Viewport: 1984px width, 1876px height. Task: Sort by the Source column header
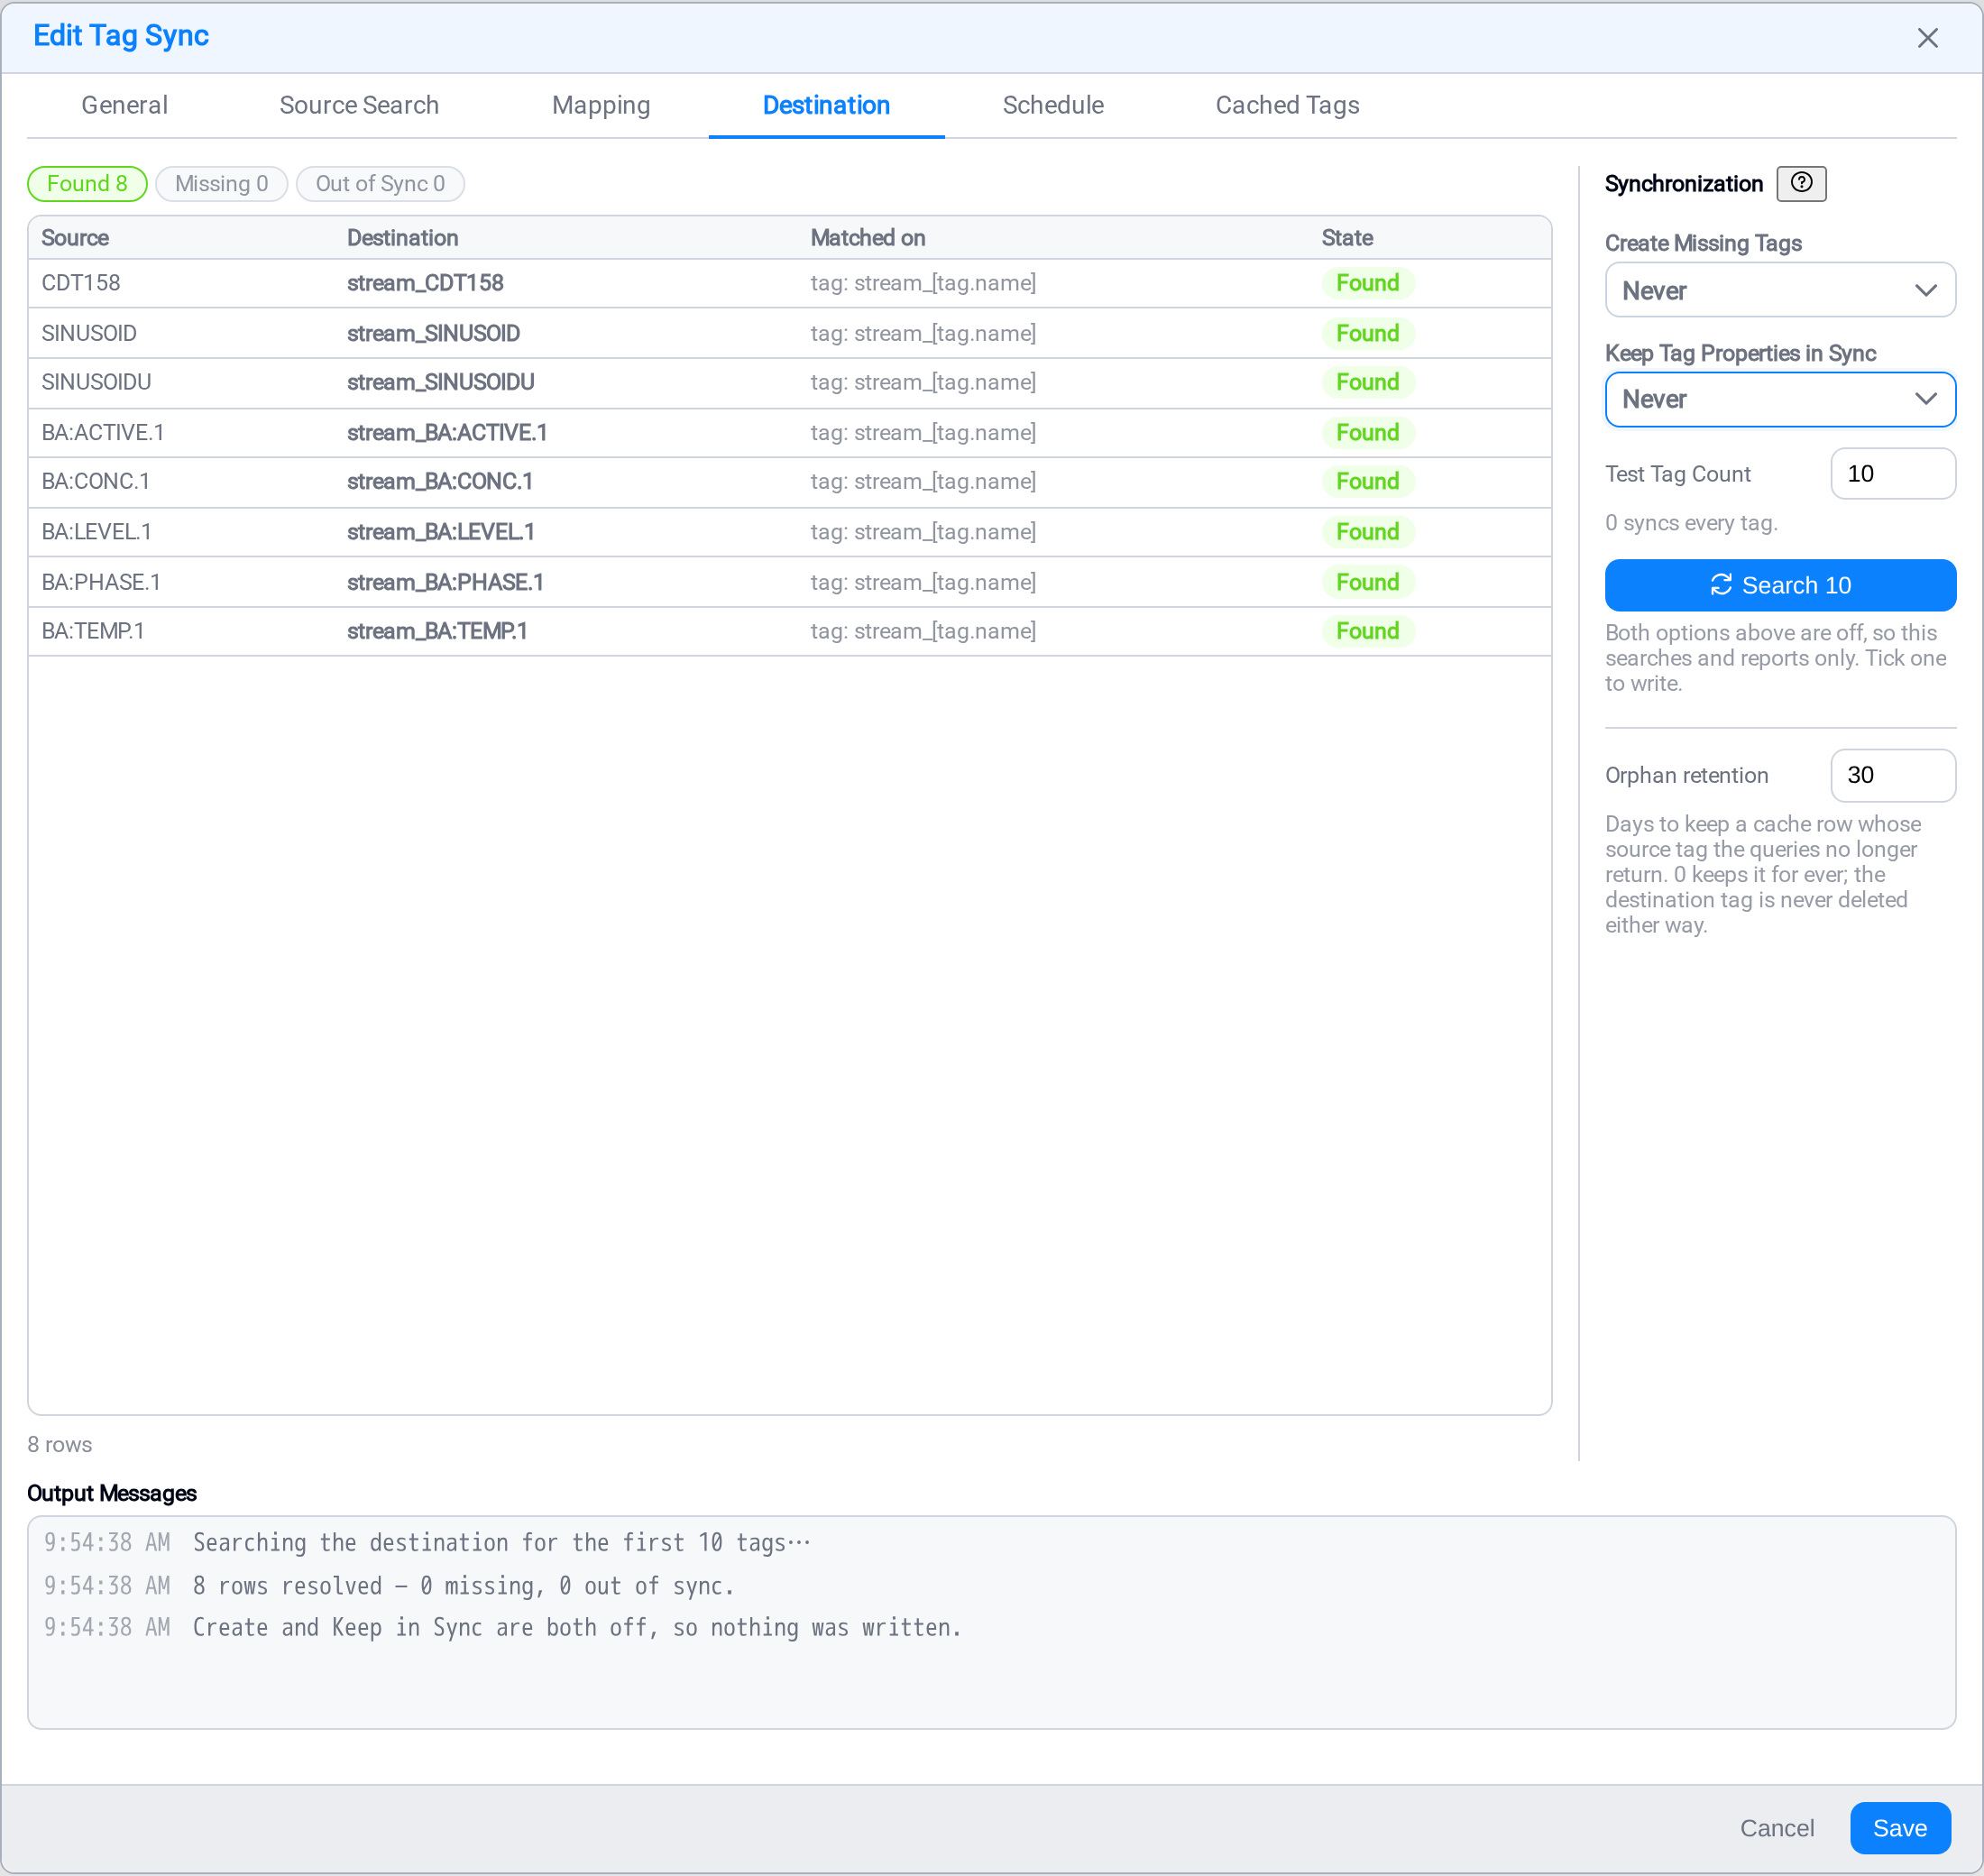coord(75,238)
